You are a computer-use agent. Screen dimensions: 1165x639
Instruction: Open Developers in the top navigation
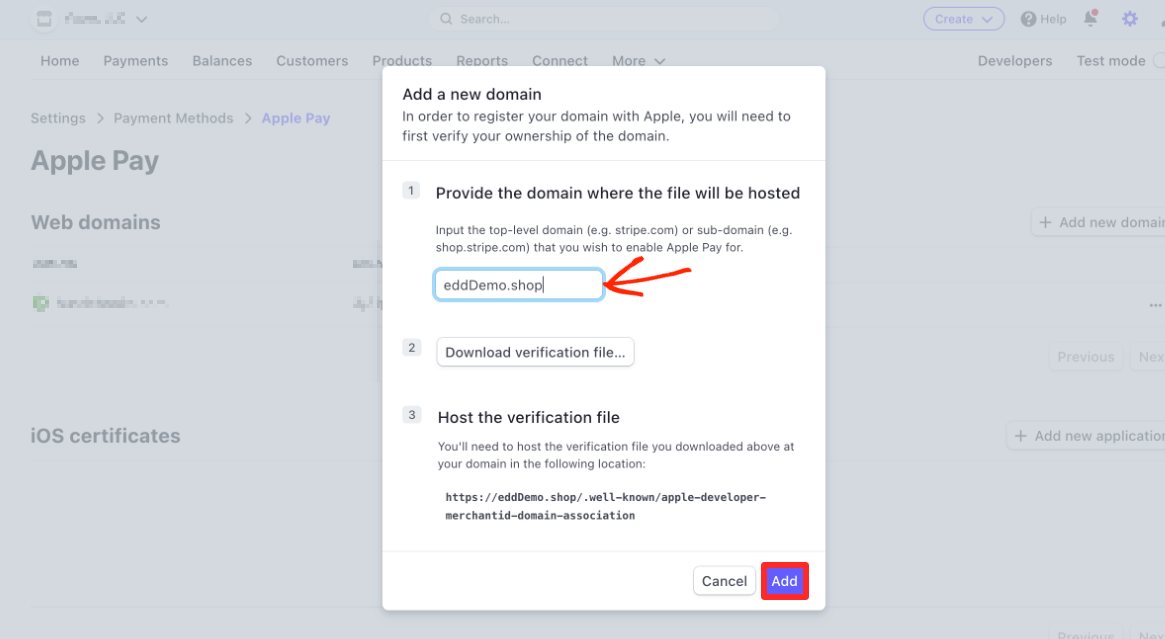1014,61
